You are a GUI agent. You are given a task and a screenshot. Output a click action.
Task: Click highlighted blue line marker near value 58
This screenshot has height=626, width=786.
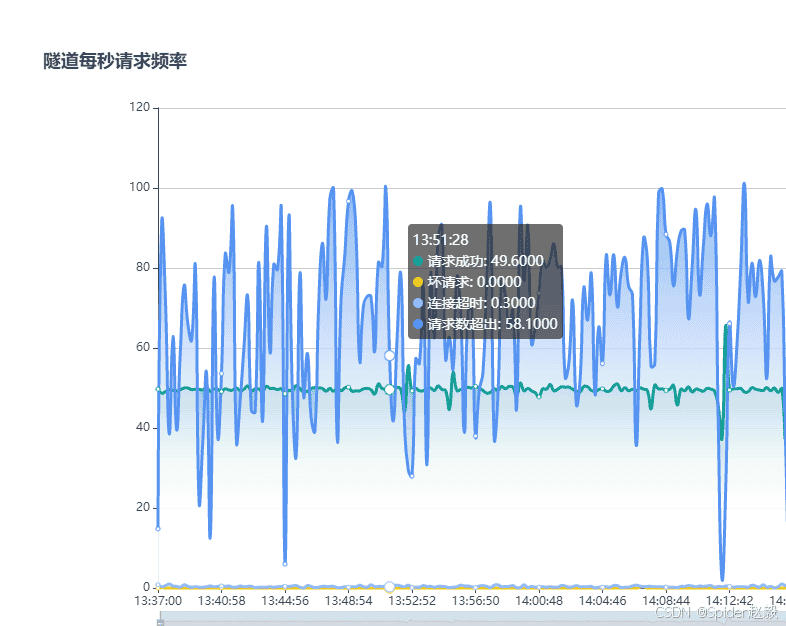[x=389, y=355]
